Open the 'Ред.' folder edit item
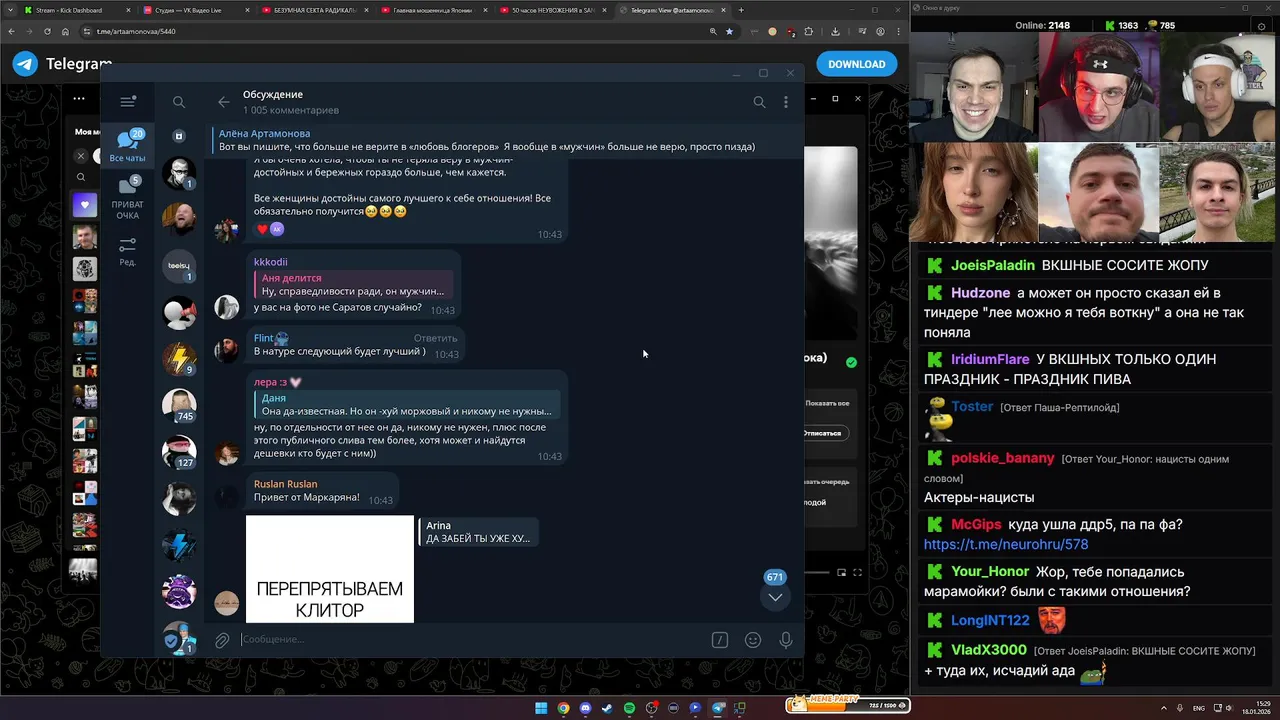The width and height of the screenshot is (1280, 720). coord(128,252)
